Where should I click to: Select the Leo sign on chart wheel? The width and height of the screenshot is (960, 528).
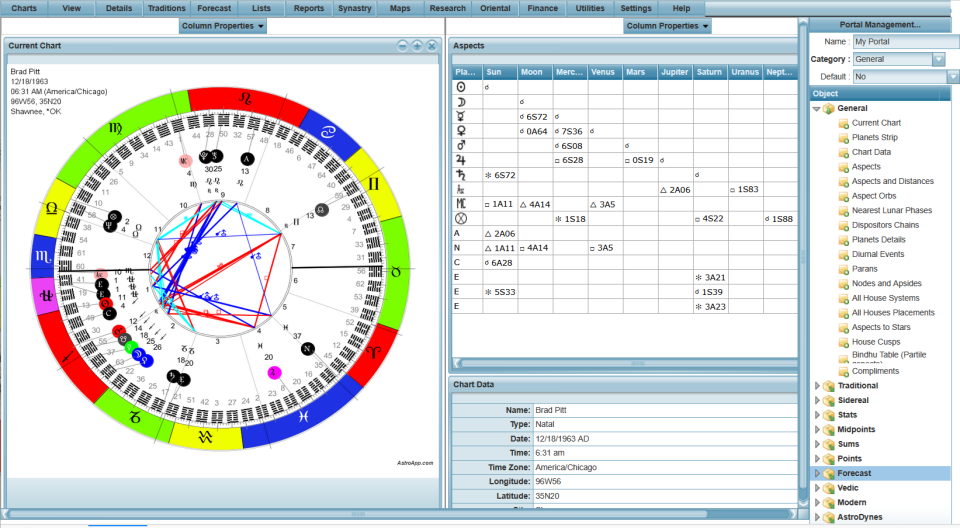[x=245, y=98]
